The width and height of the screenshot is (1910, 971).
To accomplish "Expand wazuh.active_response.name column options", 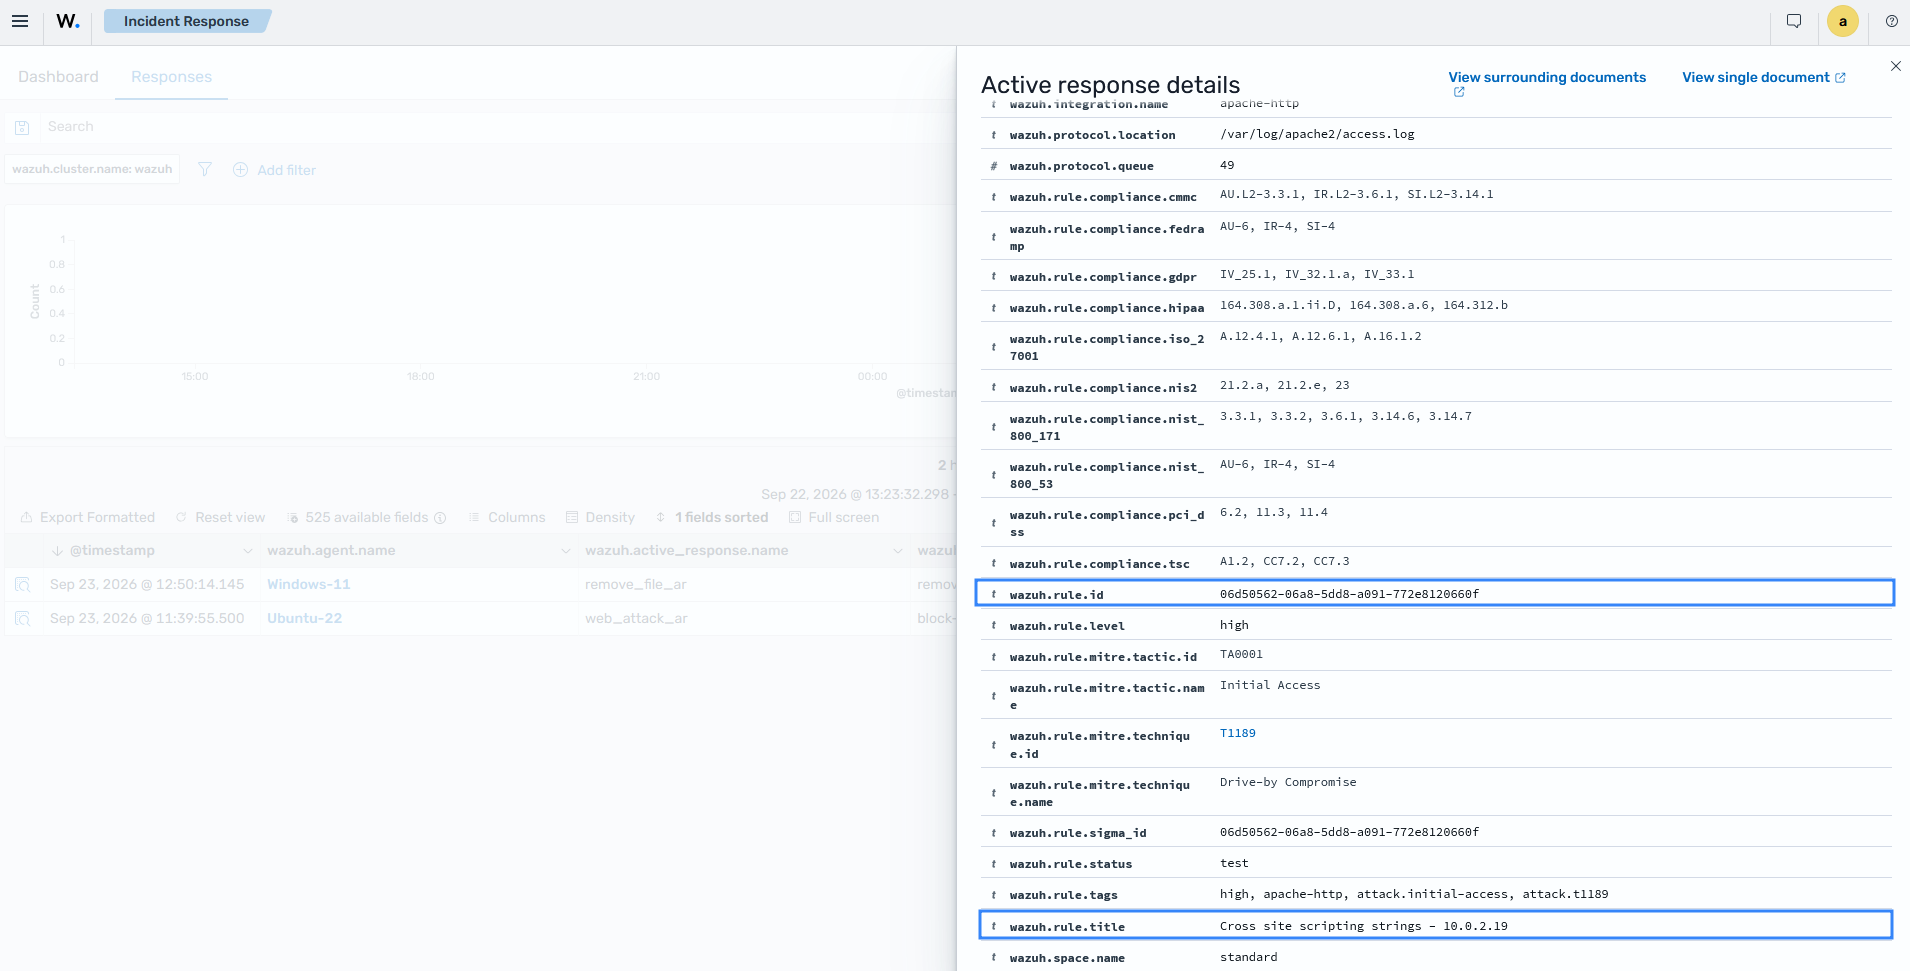I will 897,551.
